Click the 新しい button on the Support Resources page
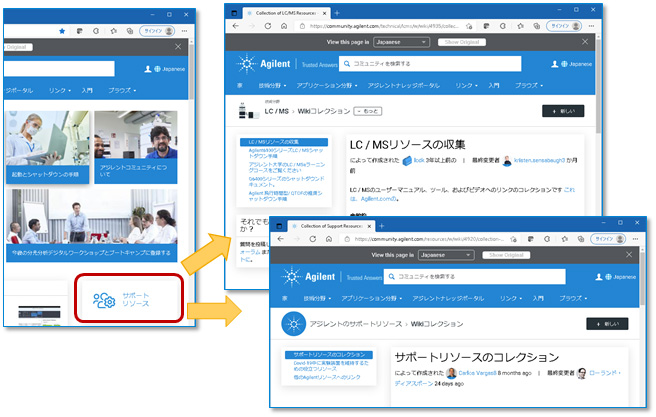Viewport: 656px width, 417px height. pyautogui.click(x=606, y=324)
